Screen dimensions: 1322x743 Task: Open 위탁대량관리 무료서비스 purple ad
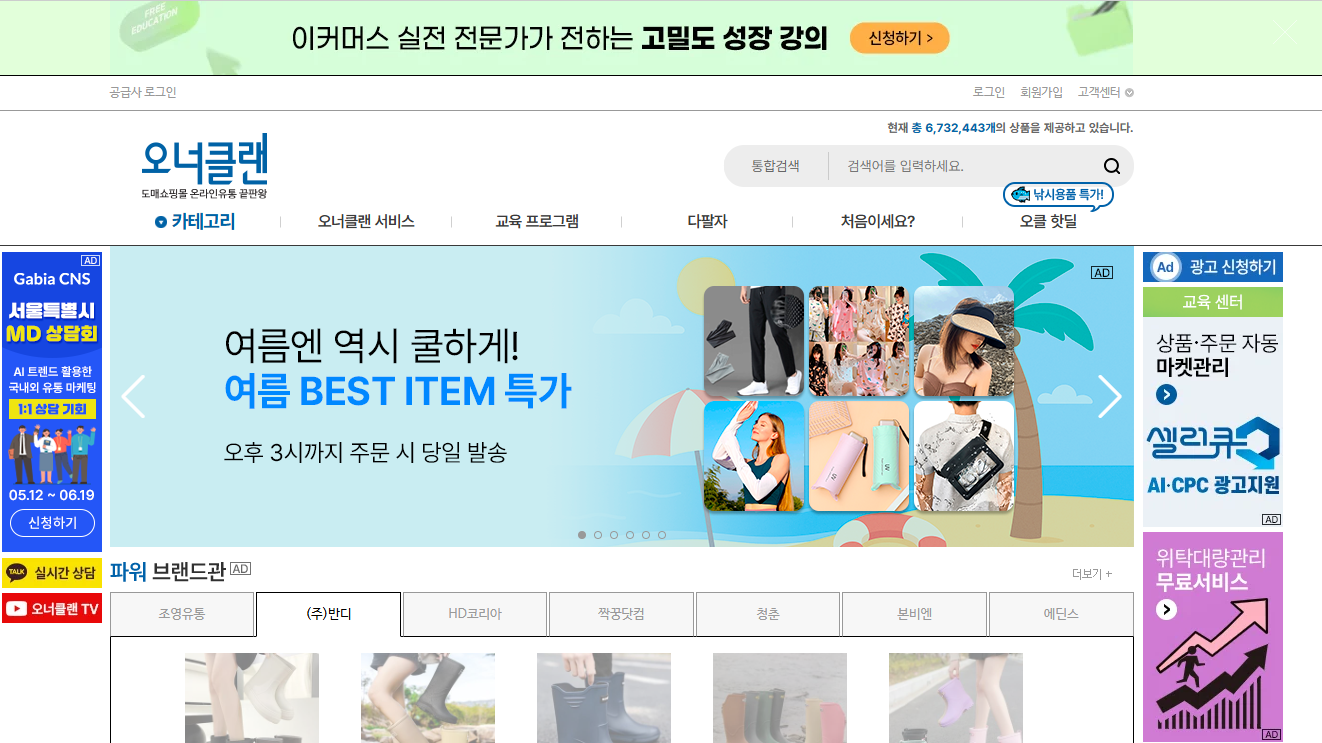[x=1213, y=637]
